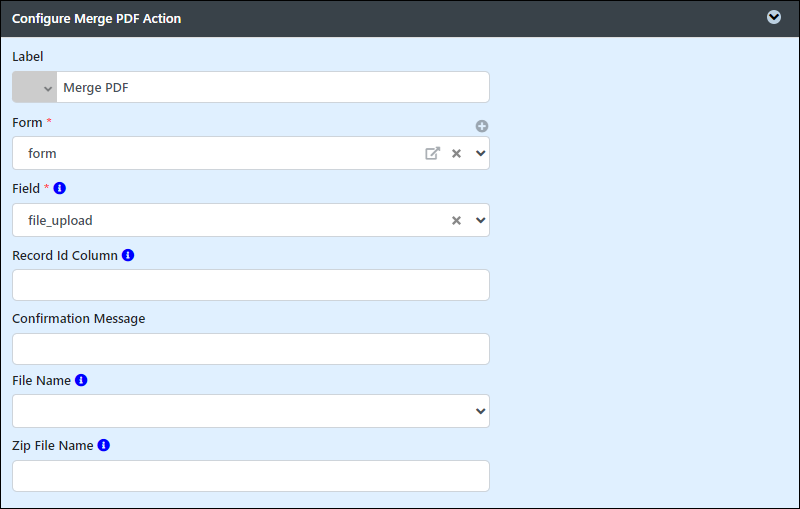This screenshot has width=800, height=509.
Task: Click the Record Id Column input
Action: pos(251,285)
